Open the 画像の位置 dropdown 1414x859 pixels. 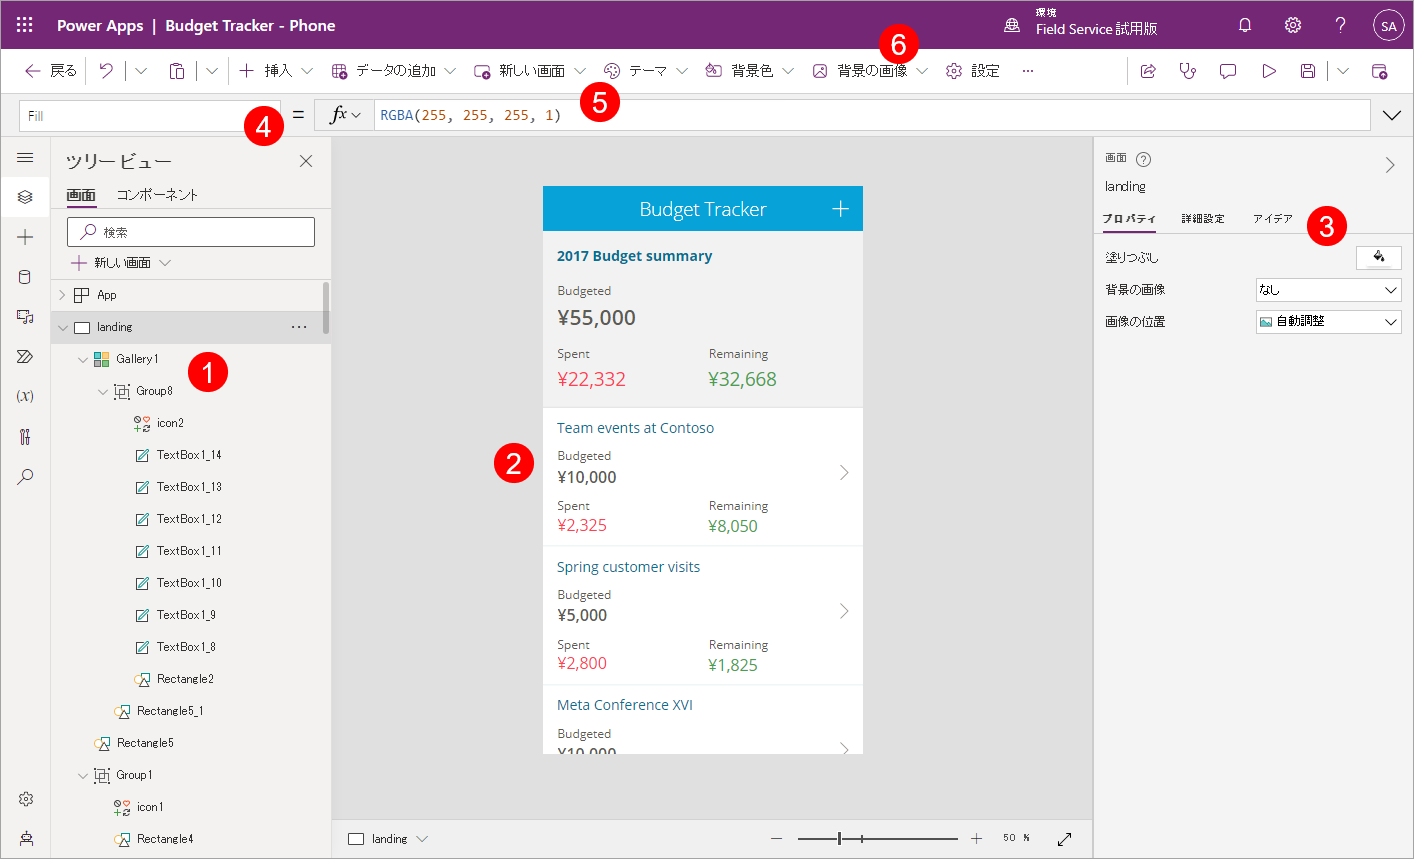pyautogui.click(x=1329, y=322)
